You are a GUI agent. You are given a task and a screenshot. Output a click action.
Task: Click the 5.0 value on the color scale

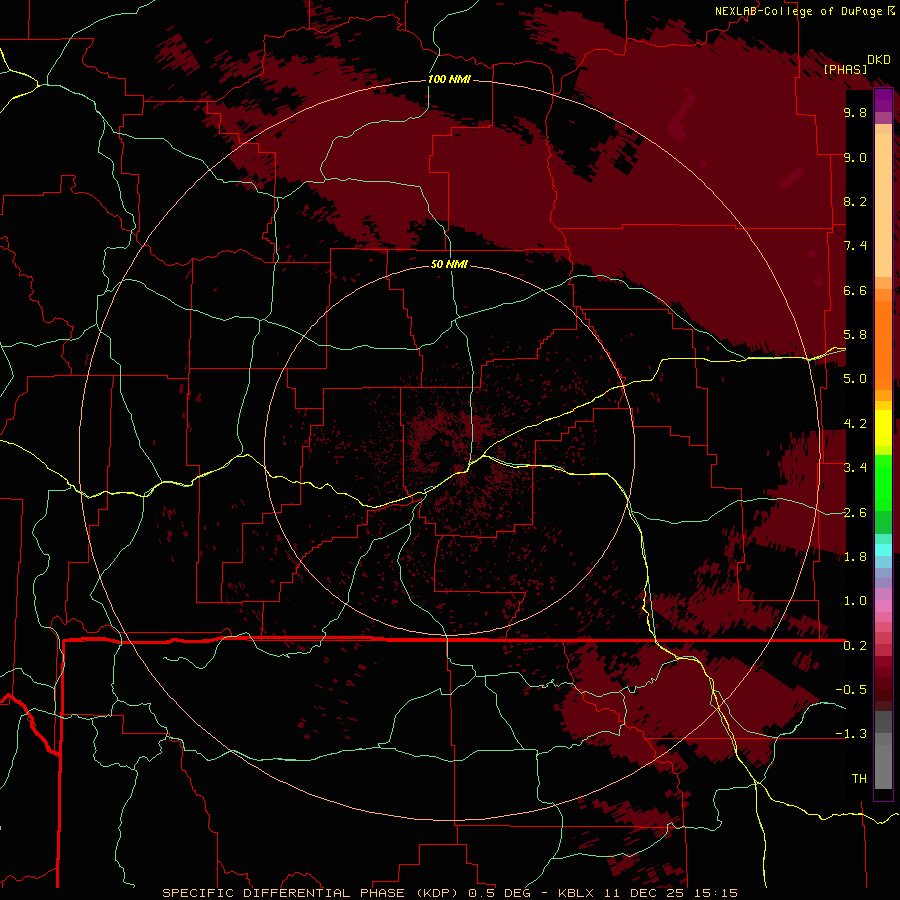(x=855, y=379)
